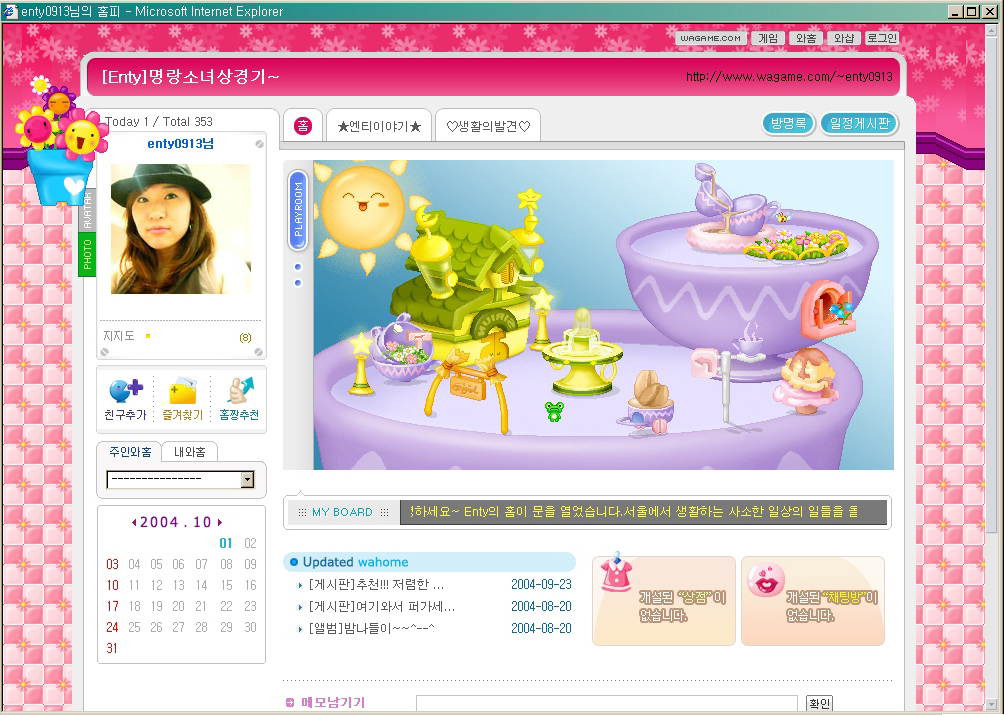Click the round pink 홈 icon tab

pos(303,126)
